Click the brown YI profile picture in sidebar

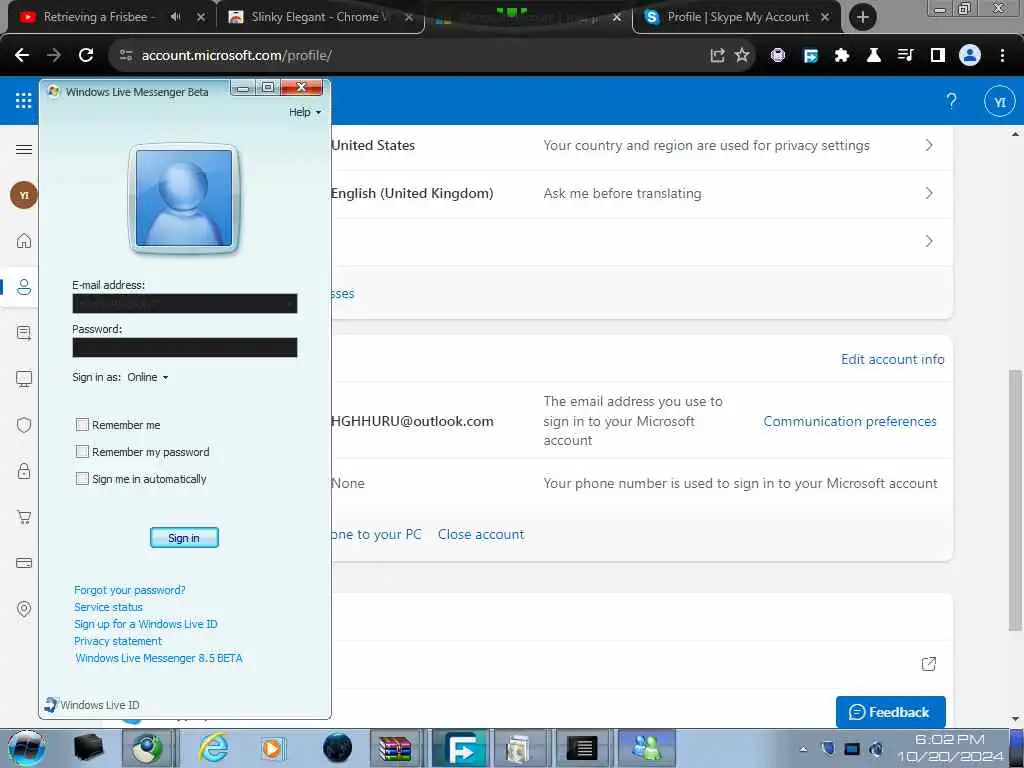(24, 195)
